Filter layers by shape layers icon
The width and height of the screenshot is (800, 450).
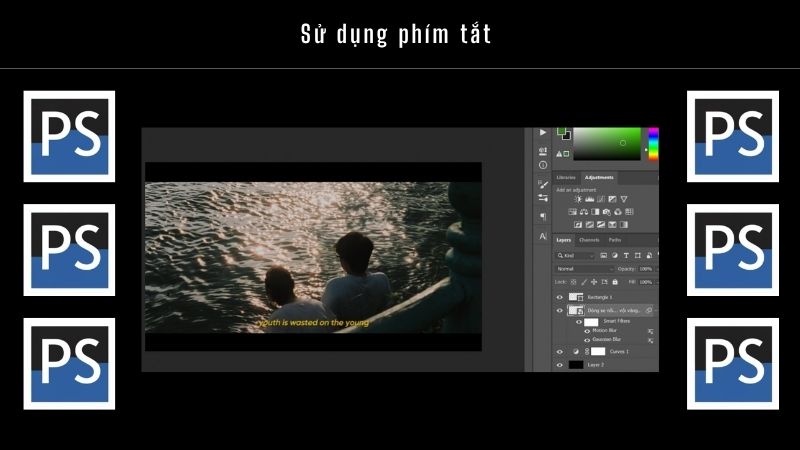tap(637, 255)
